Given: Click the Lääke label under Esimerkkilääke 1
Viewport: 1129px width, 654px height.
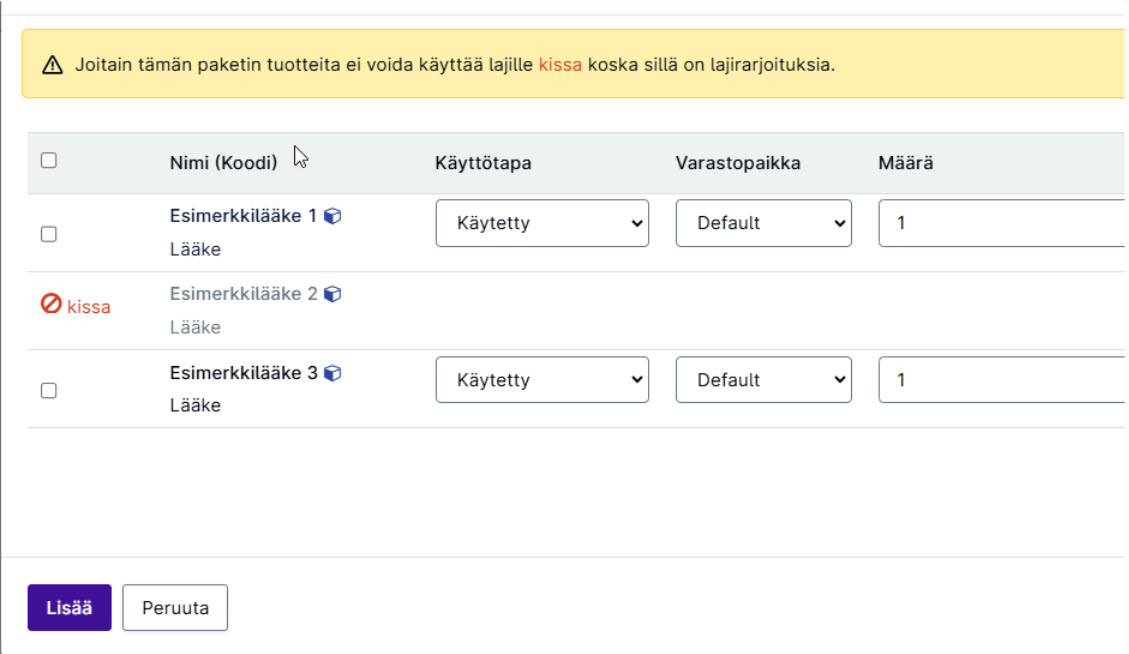Looking at the screenshot, I should [x=195, y=249].
